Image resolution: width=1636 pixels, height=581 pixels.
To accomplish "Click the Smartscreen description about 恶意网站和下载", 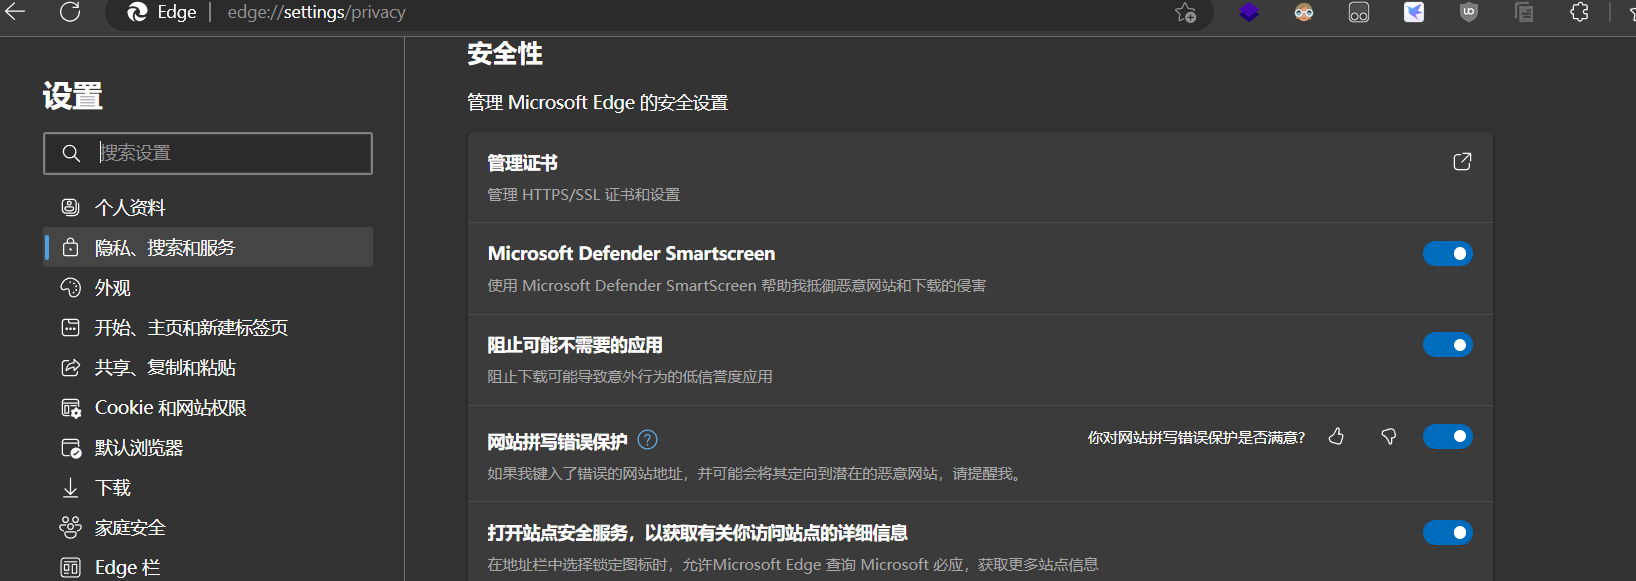I will (x=737, y=286).
